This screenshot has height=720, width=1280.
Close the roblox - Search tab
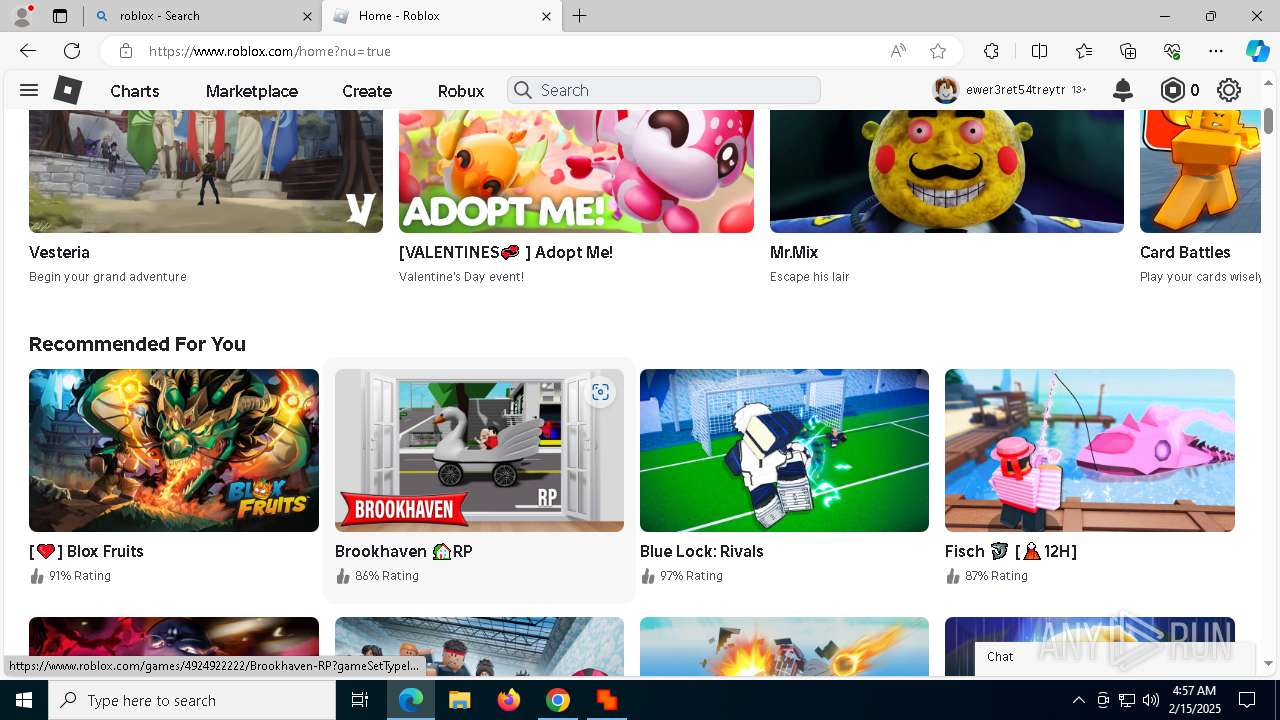[x=307, y=16]
